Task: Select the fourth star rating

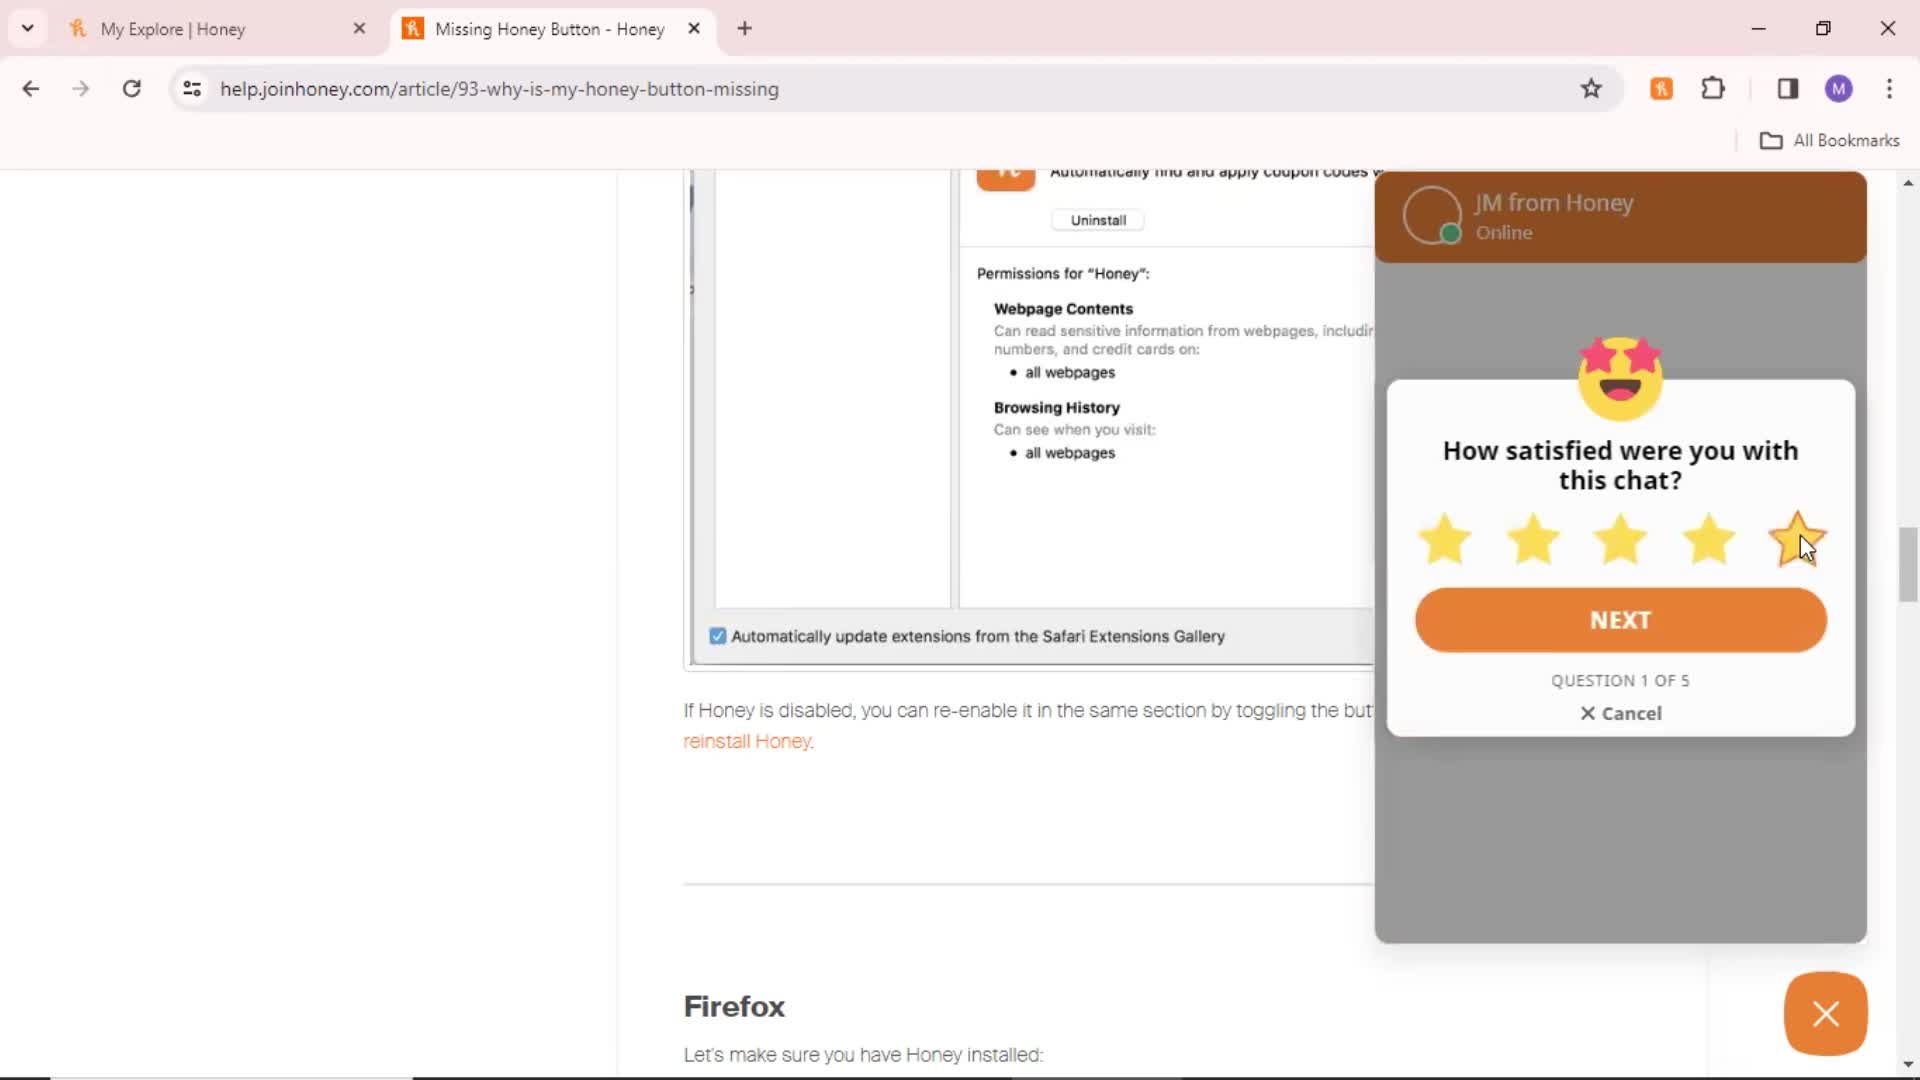Action: click(1708, 540)
